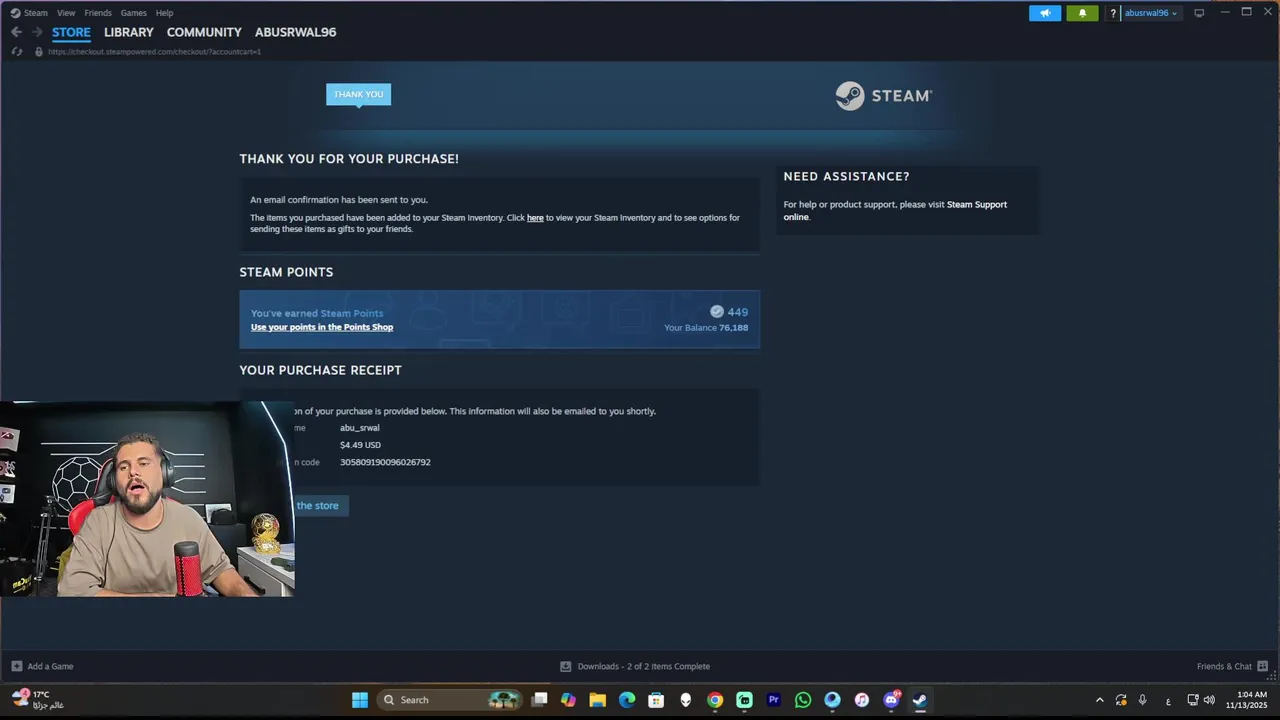Switch to the COMMUNITY tab
The height and width of the screenshot is (720, 1280).
pyautogui.click(x=204, y=32)
